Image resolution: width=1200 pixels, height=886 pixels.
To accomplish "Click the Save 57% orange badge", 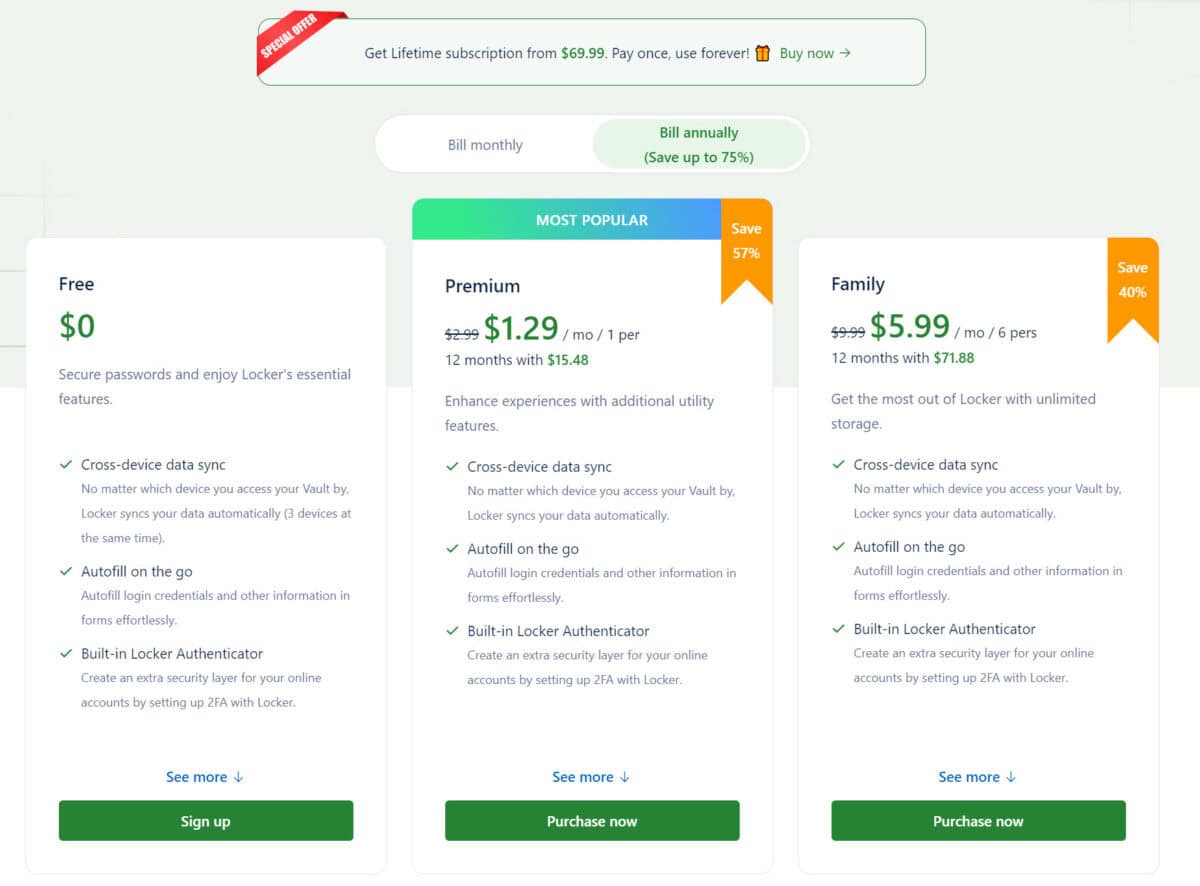I will pos(746,250).
